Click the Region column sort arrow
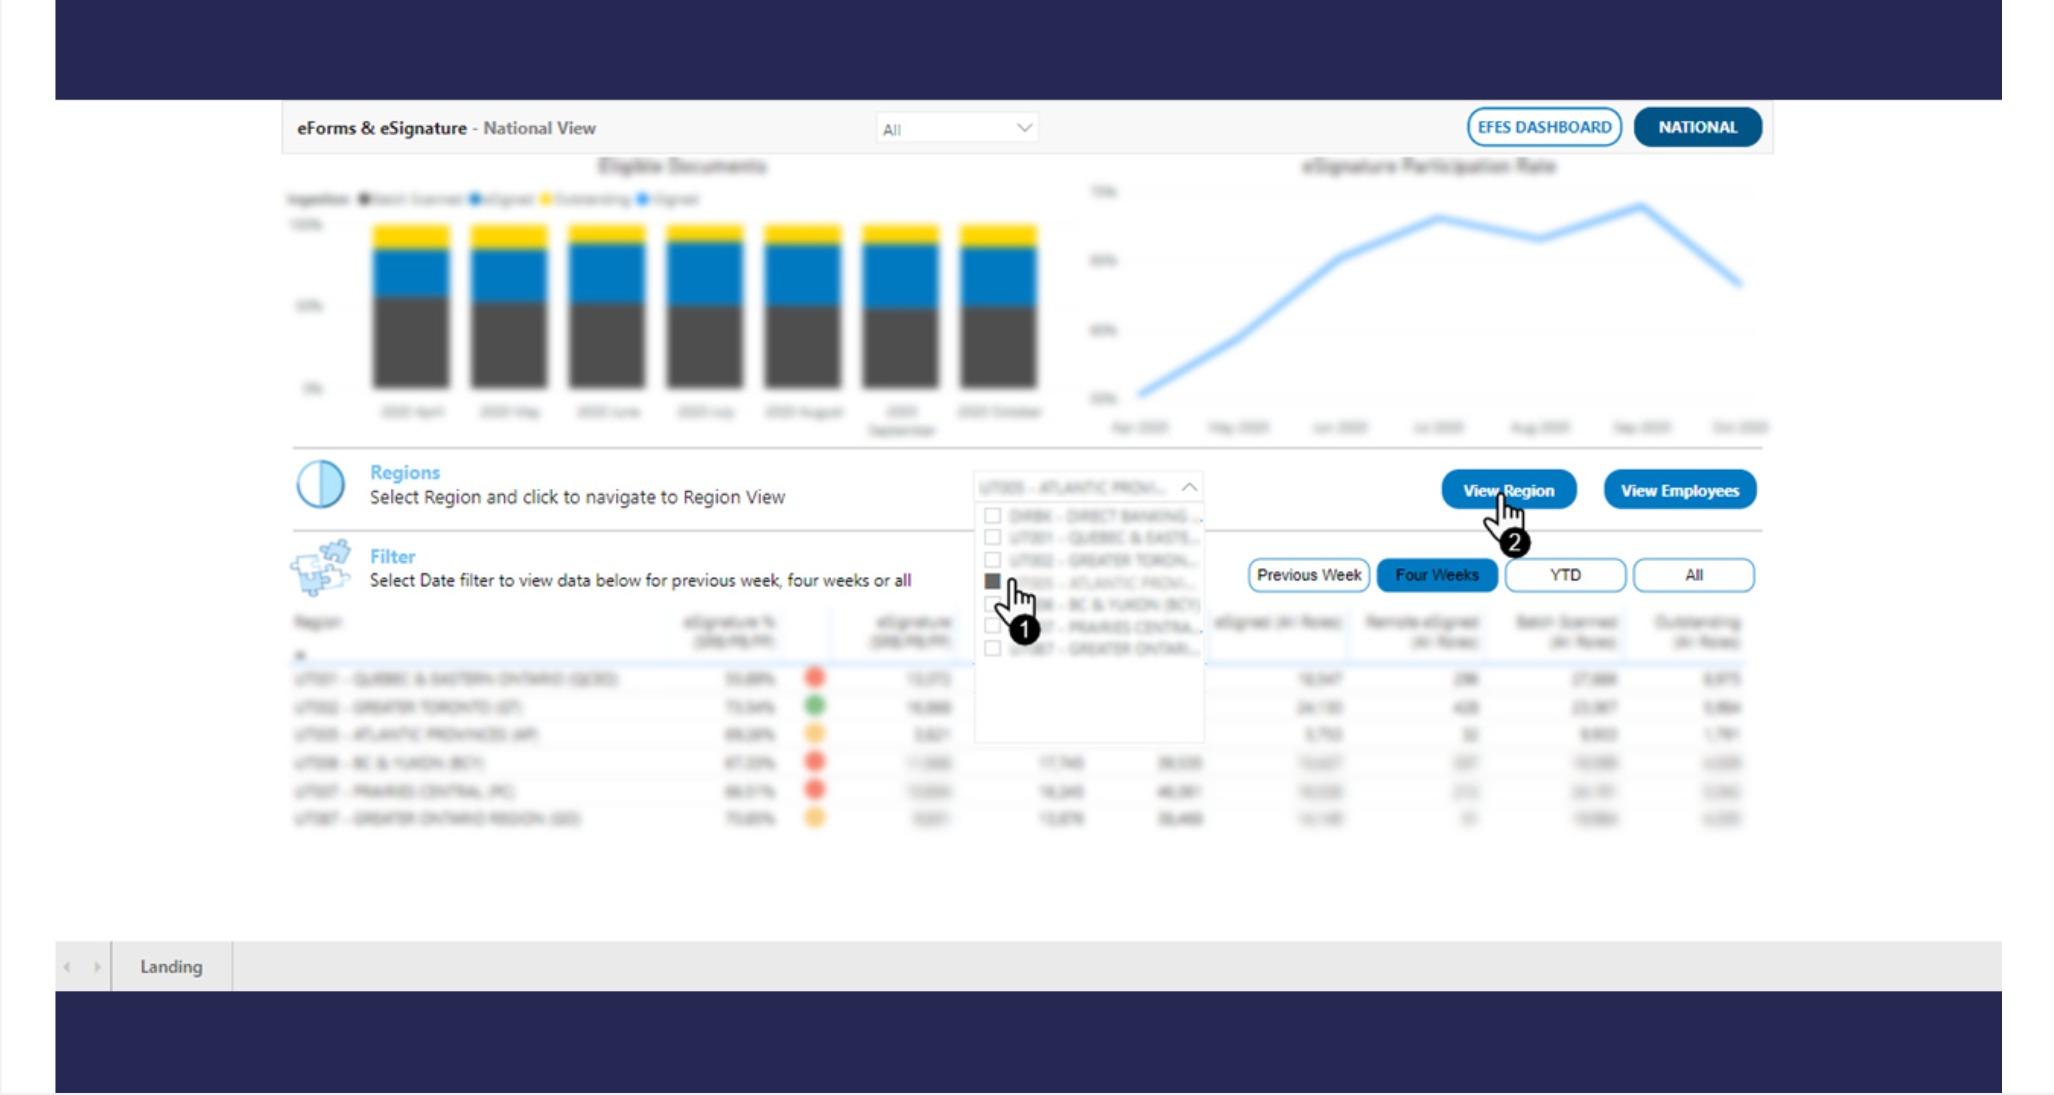2054x1095 pixels. point(299,656)
